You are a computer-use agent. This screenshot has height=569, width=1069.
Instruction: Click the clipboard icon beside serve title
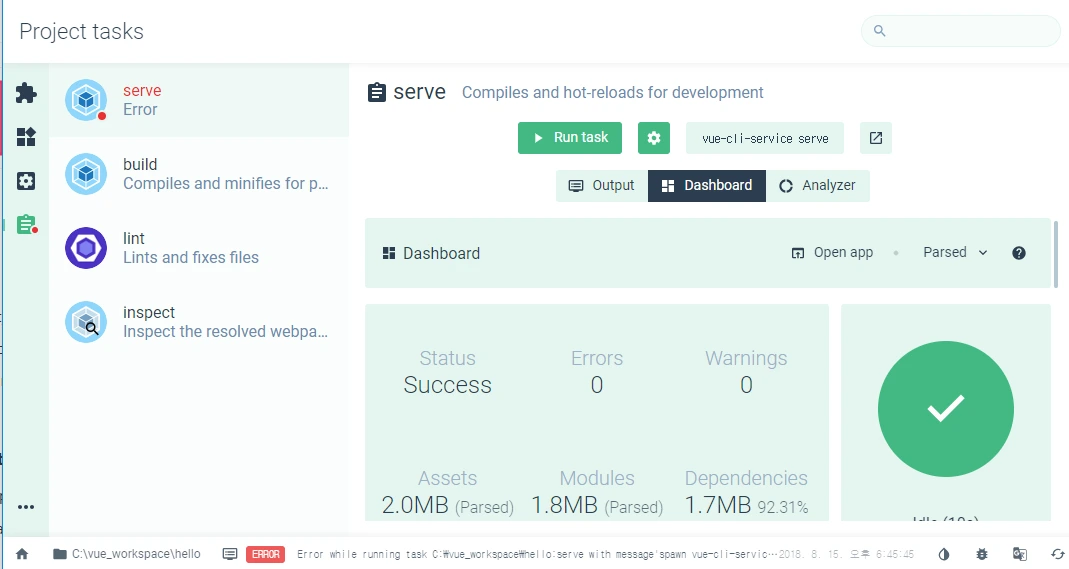coord(376,92)
